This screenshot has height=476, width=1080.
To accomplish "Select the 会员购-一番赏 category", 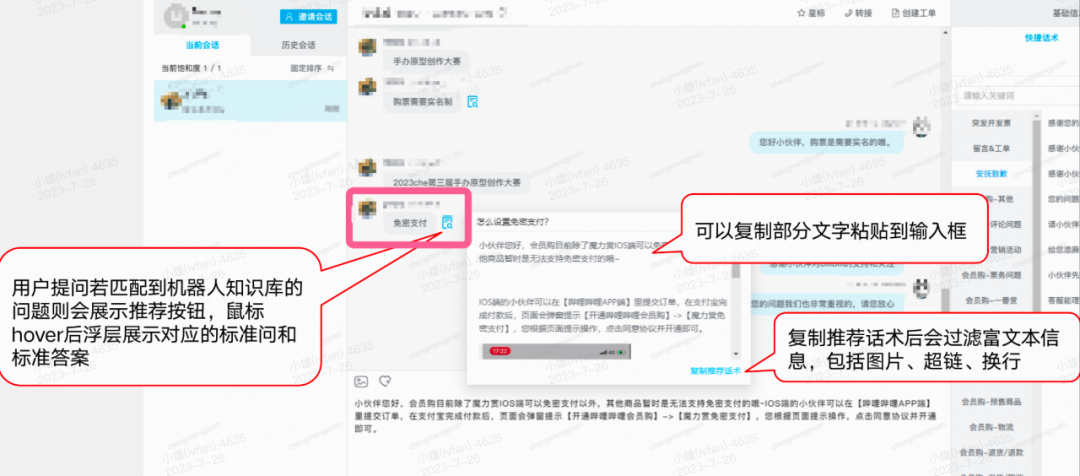I will (x=992, y=300).
